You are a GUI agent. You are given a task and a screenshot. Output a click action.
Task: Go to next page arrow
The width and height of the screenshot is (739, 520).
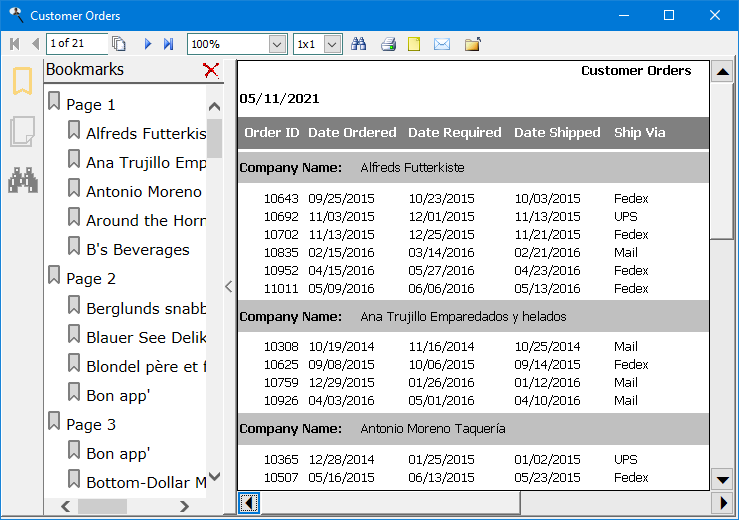coord(148,44)
